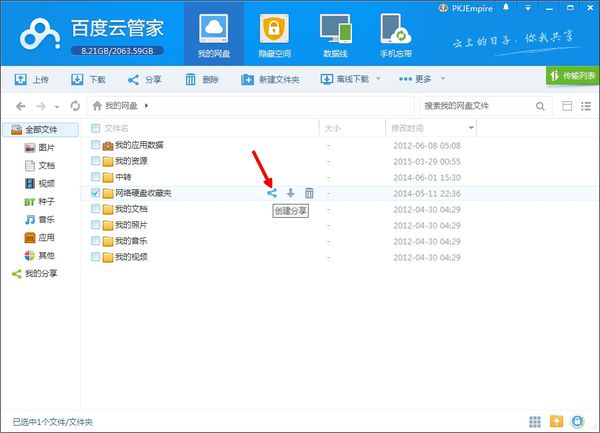This screenshot has height=433, width=600.
Task: Click download icon on 网络硬盘收藏夹 row
Action: point(290,193)
